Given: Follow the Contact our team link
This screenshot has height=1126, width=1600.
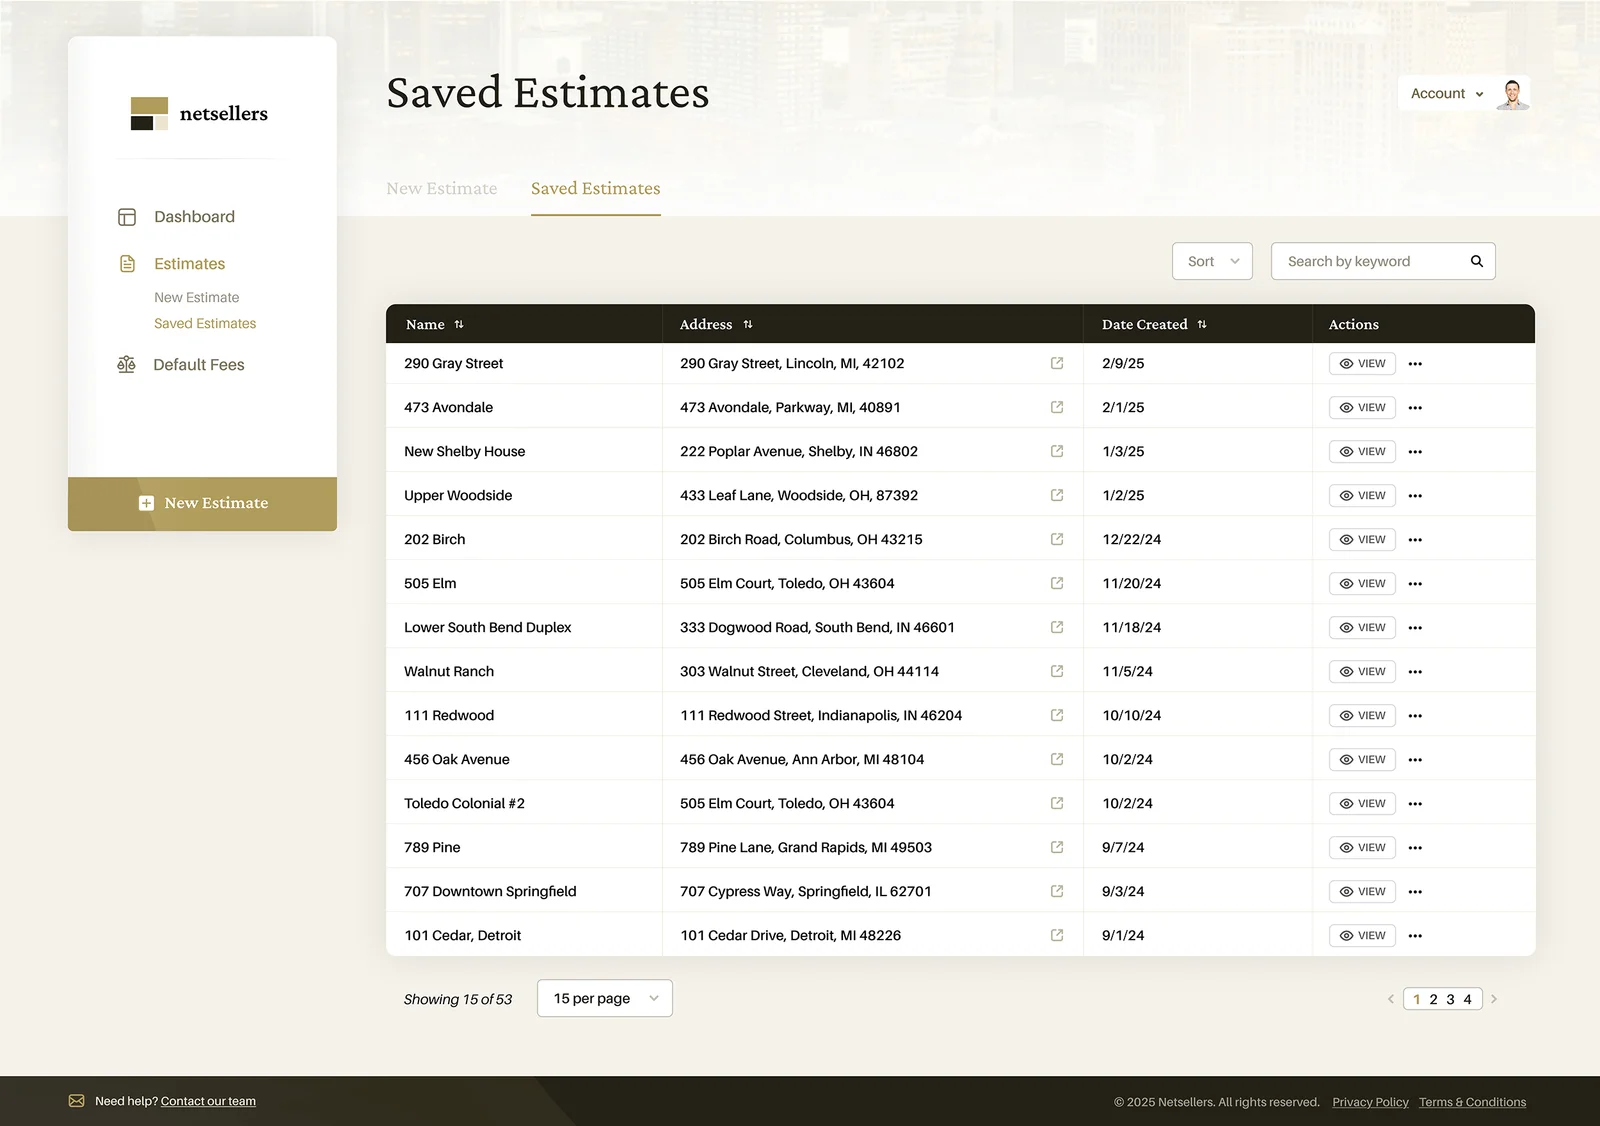Looking at the screenshot, I should pyautogui.click(x=208, y=1101).
